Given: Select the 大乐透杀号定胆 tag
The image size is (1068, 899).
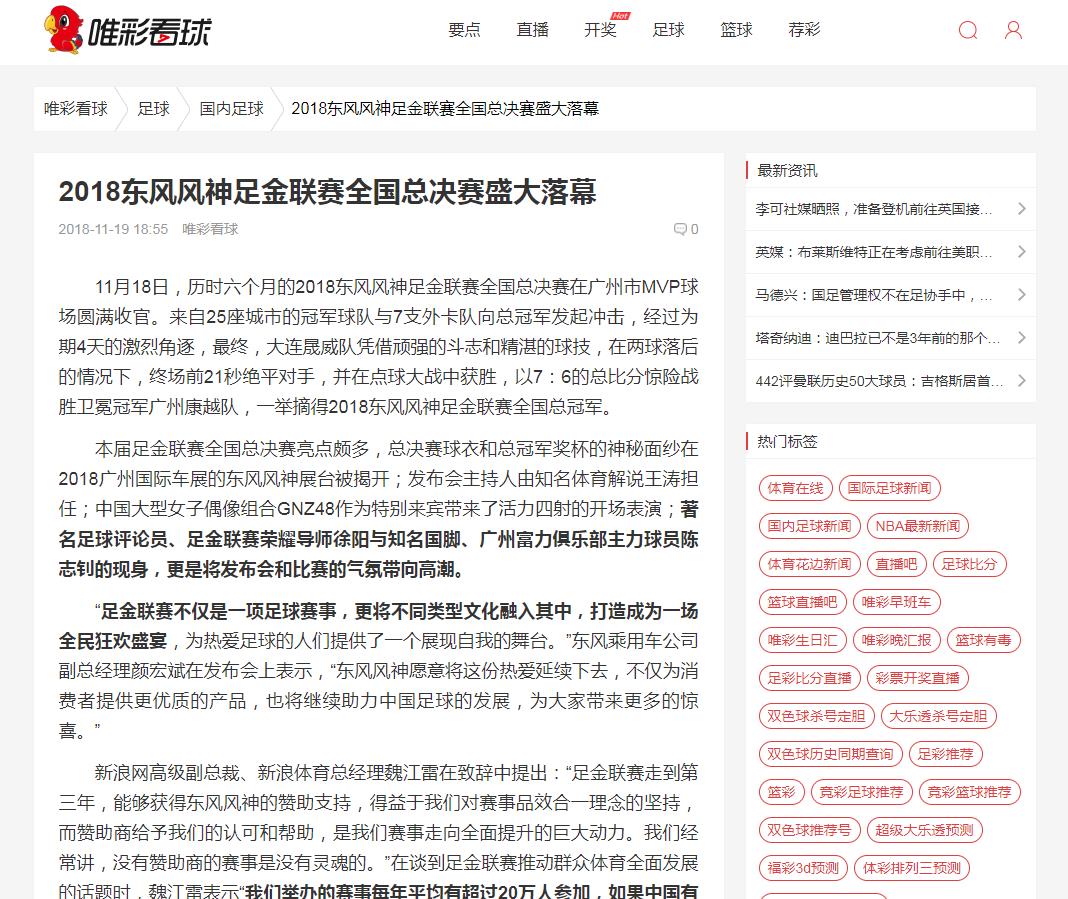Looking at the screenshot, I should (x=939, y=716).
